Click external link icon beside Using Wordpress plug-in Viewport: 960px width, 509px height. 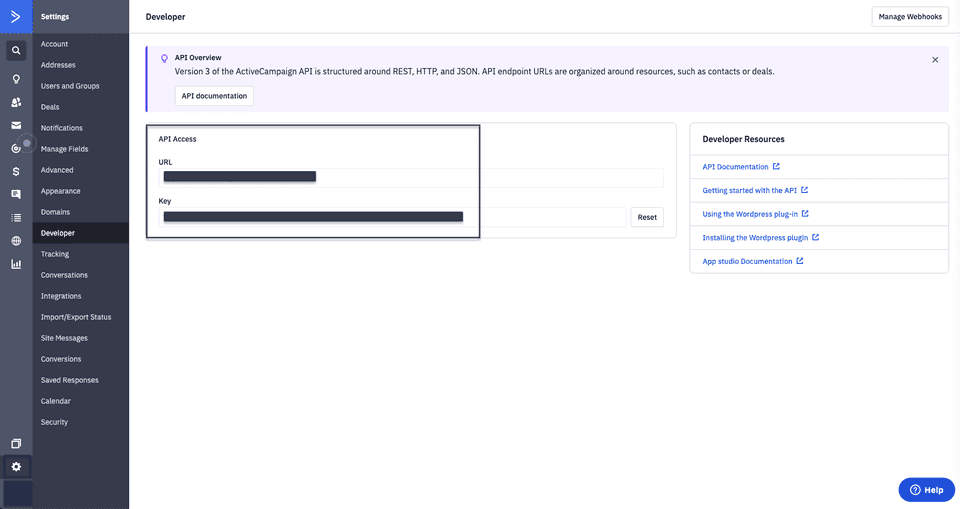[x=805, y=213]
